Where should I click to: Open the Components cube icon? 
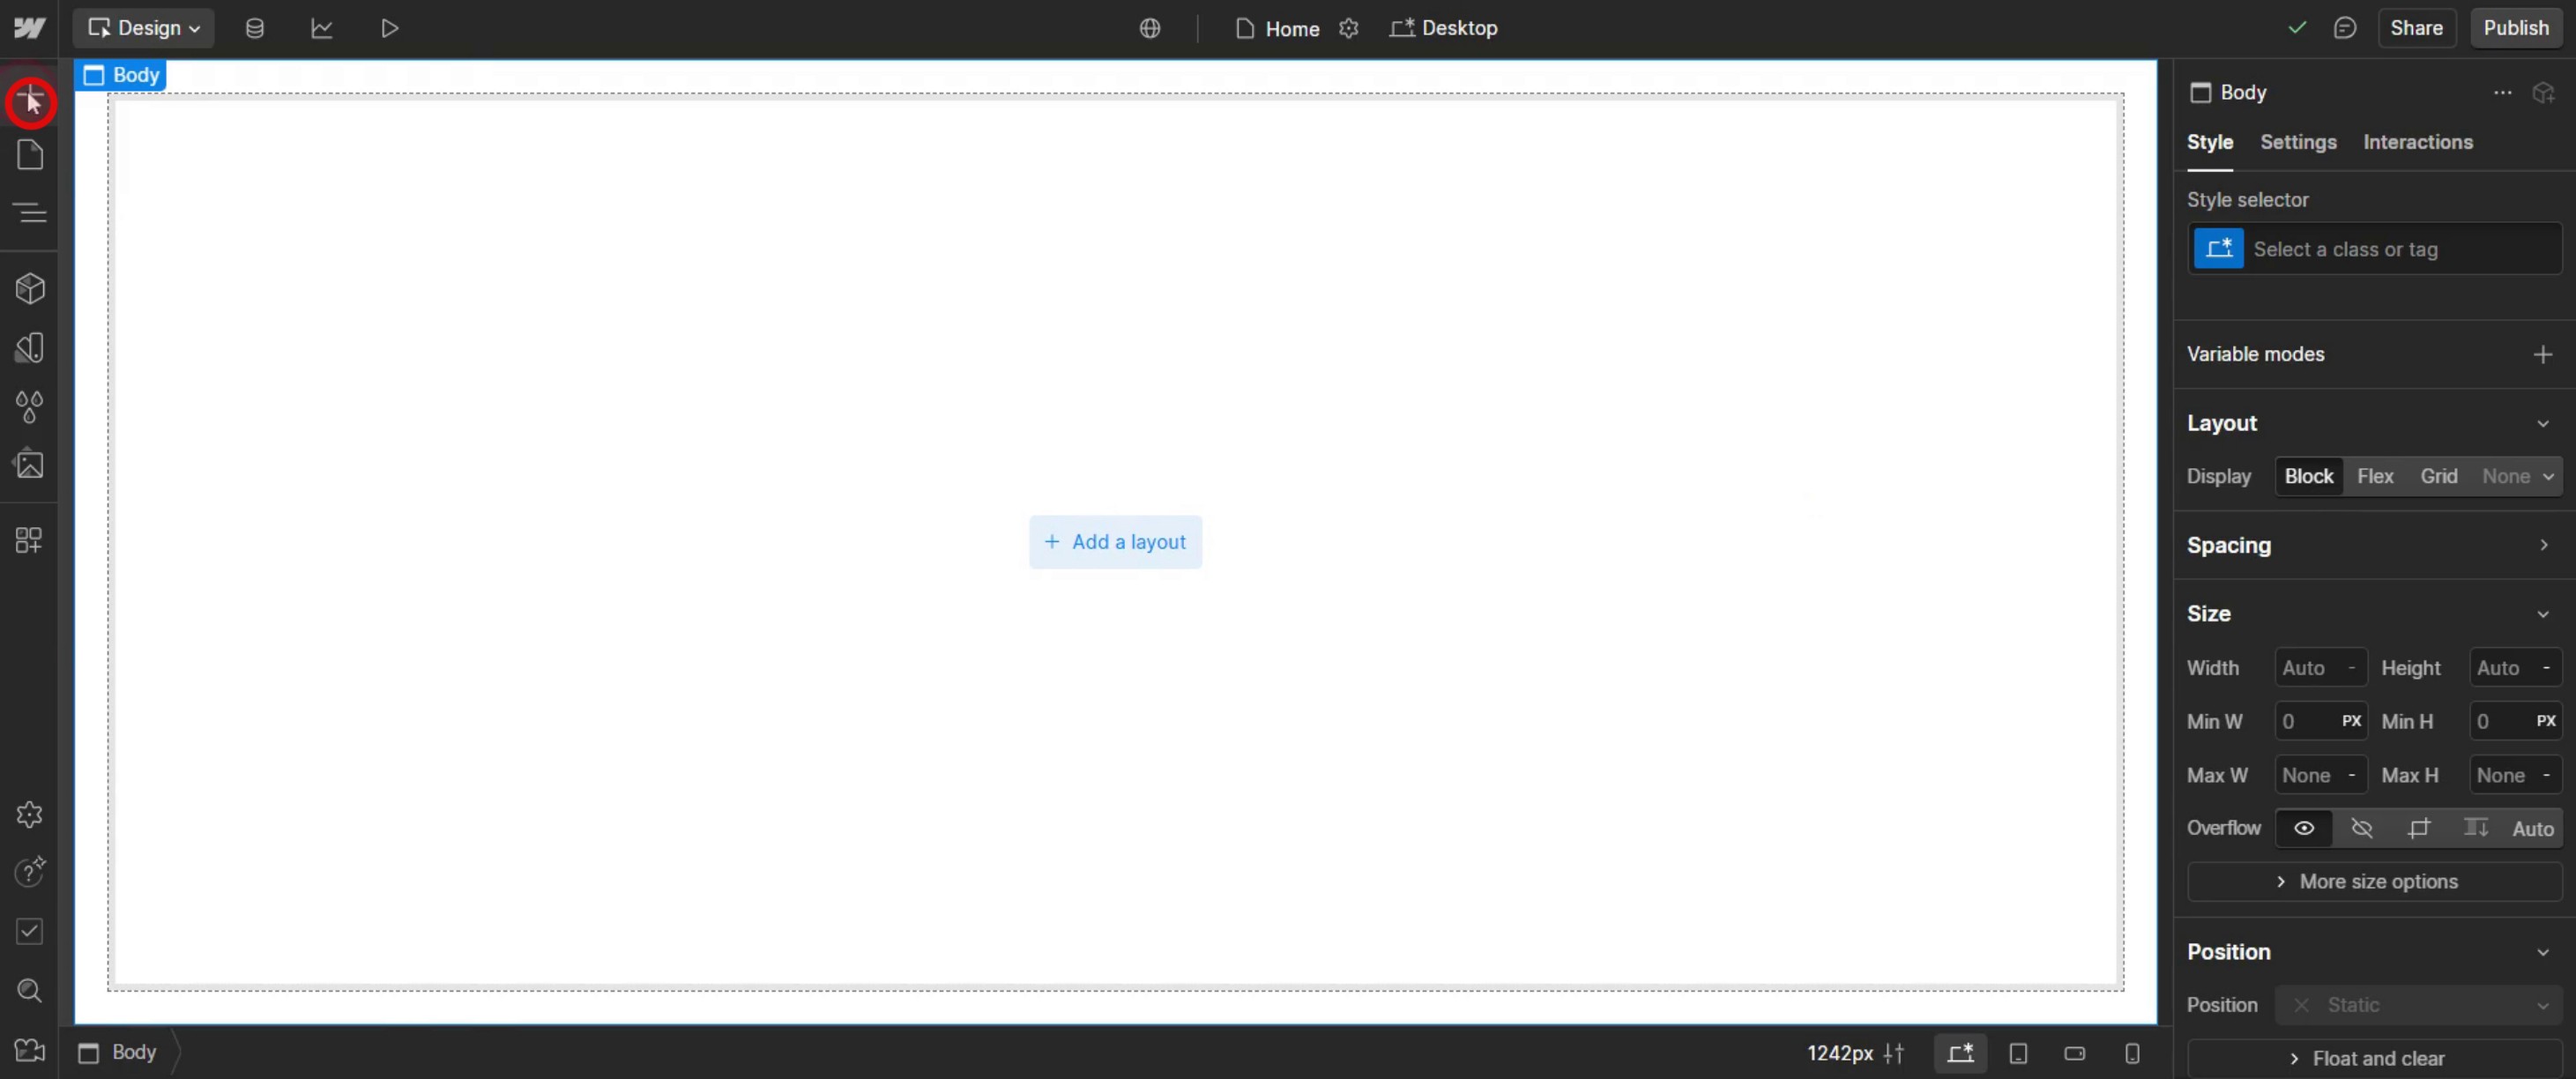[x=30, y=289]
